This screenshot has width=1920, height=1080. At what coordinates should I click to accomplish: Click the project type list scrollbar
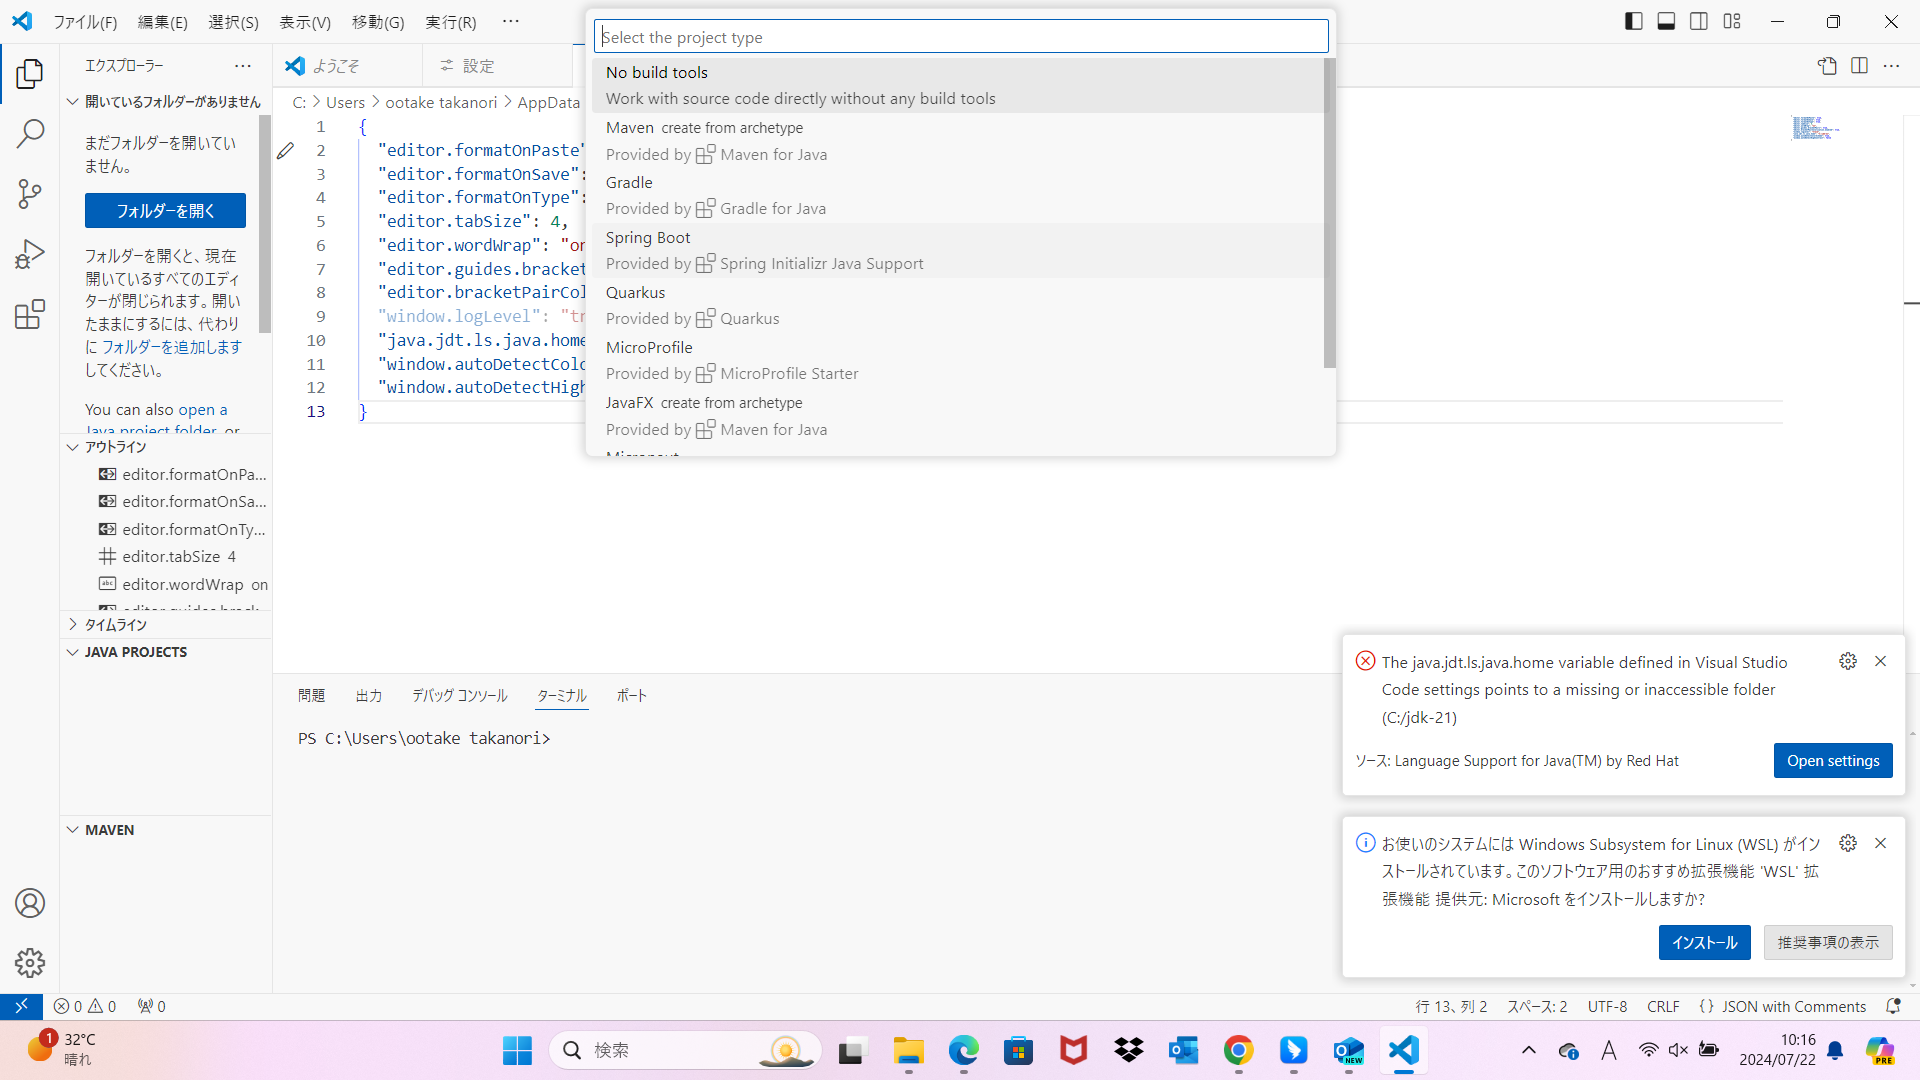(x=1329, y=213)
